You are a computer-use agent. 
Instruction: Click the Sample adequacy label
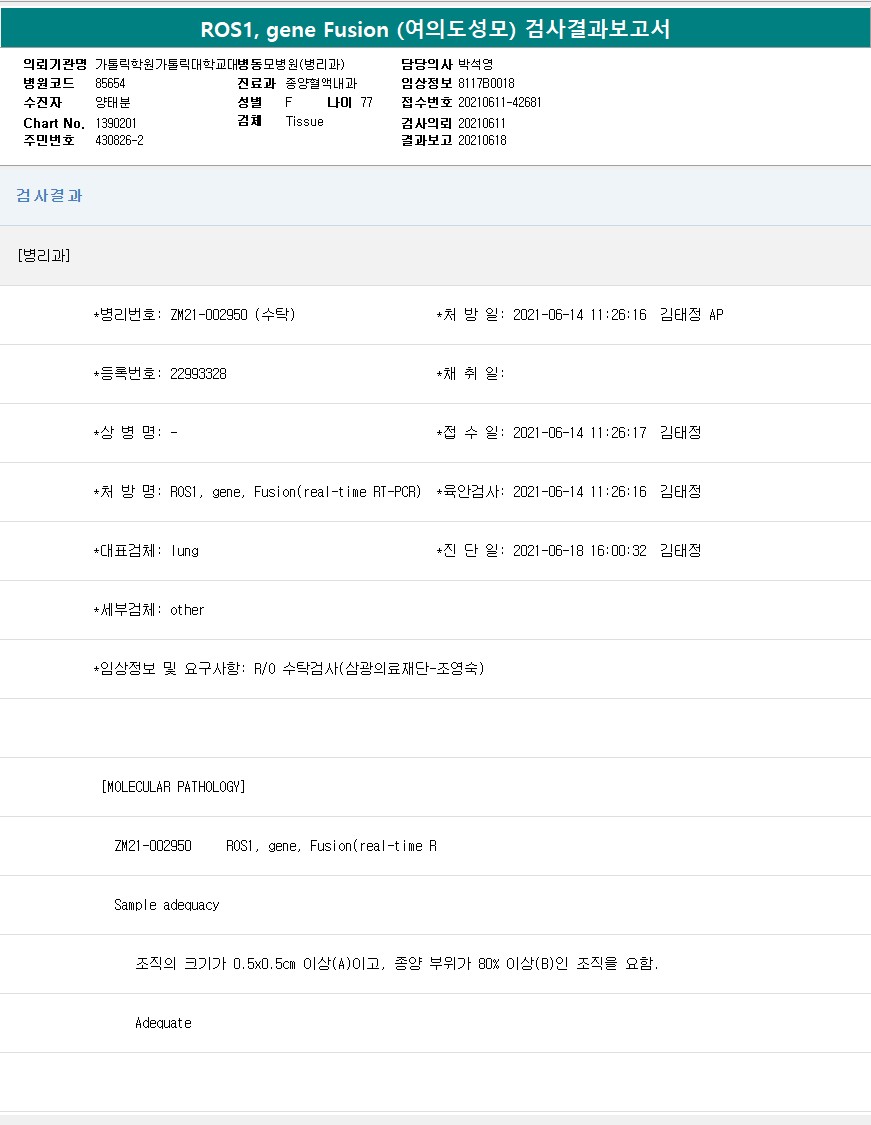coord(166,905)
